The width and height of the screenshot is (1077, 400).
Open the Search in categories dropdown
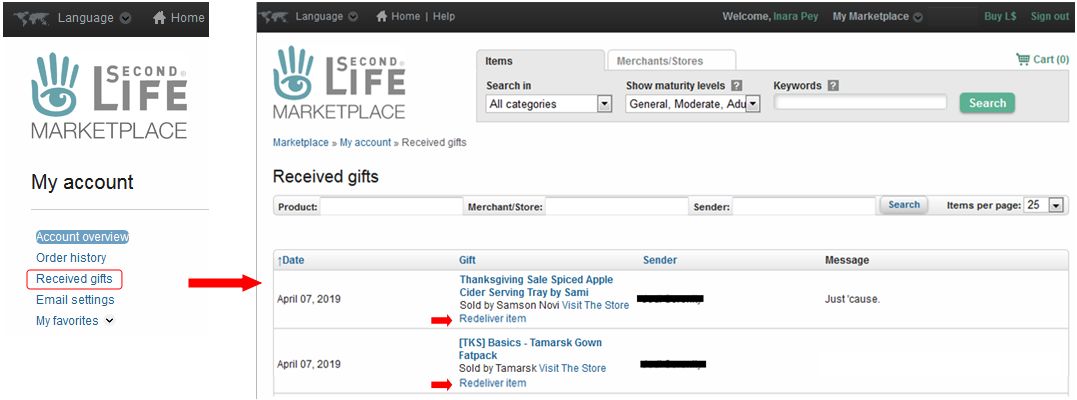(604, 104)
